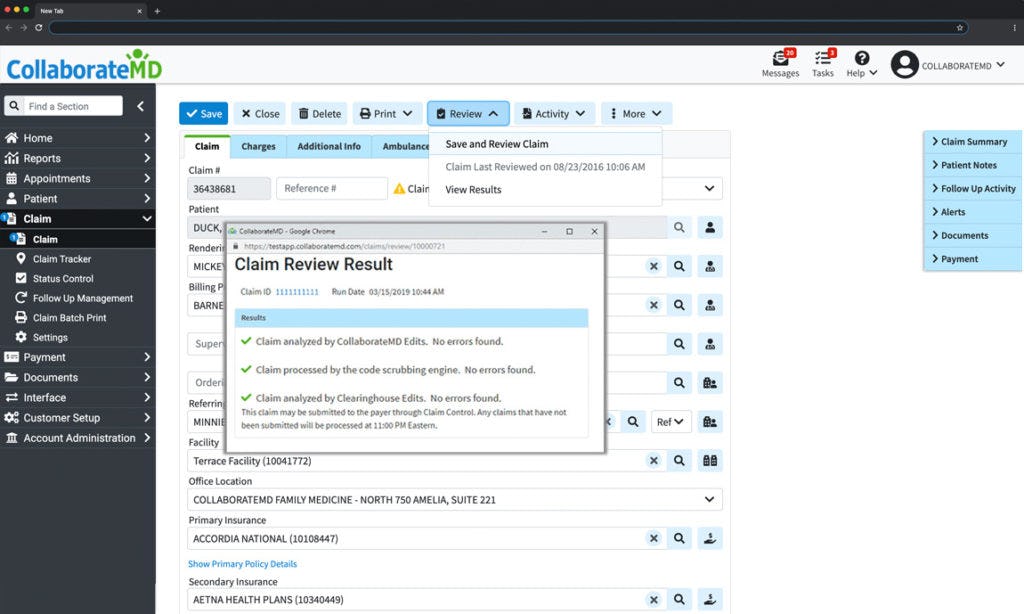Open the patient profile person icon

point(710,227)
